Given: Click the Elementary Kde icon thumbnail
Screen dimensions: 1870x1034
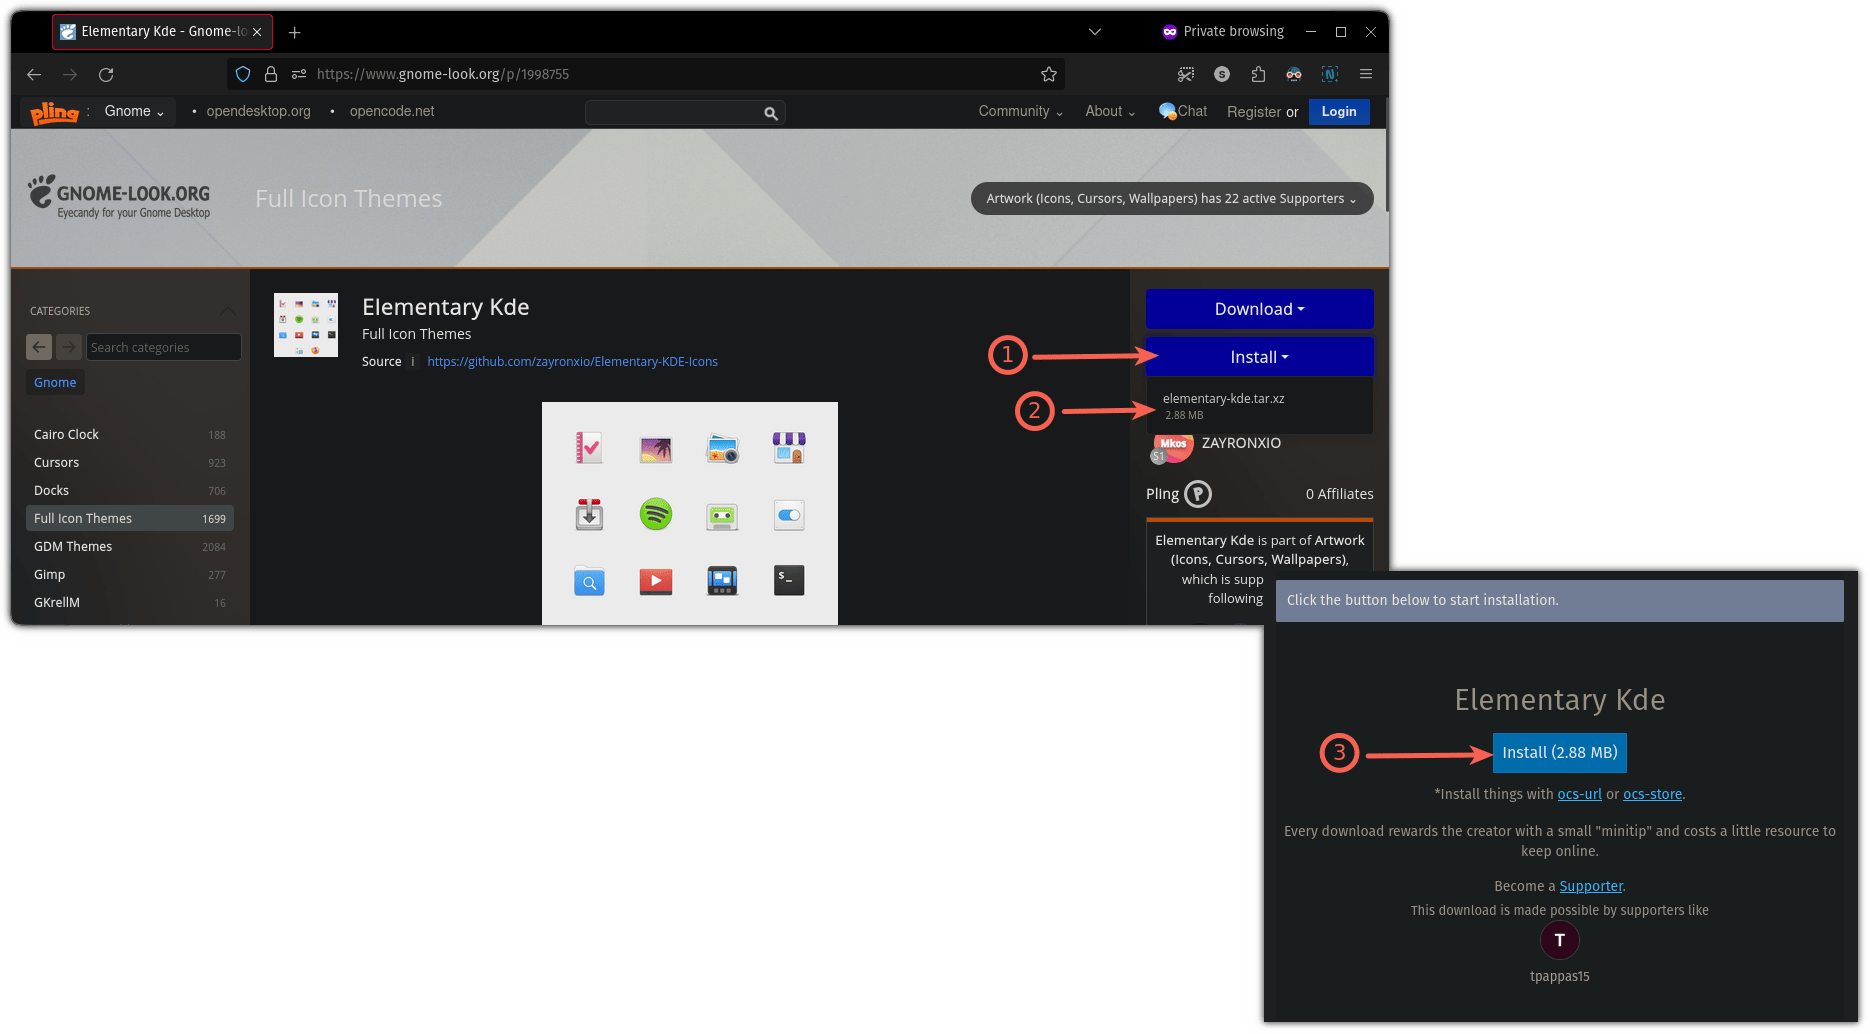Looking at the screenshot, I should click(x=306, y=325).
